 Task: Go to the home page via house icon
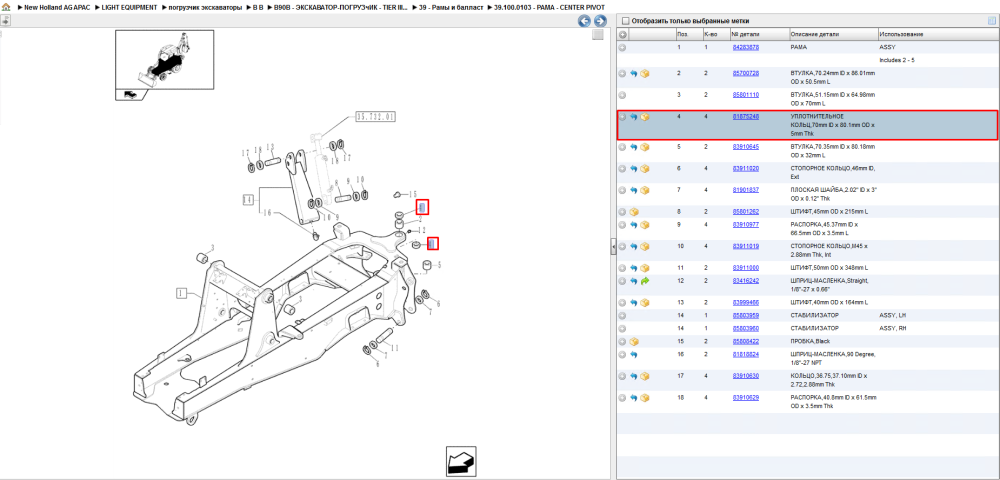click(6, 7)
